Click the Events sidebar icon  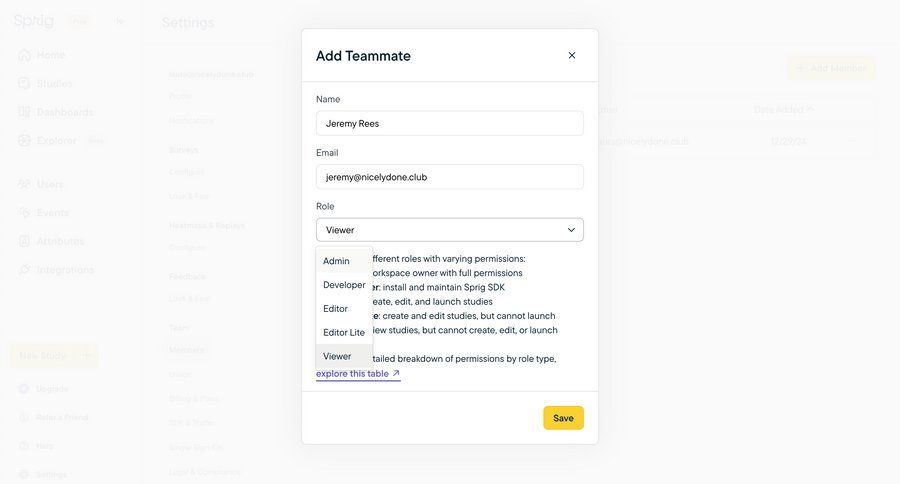coord(24,213)
